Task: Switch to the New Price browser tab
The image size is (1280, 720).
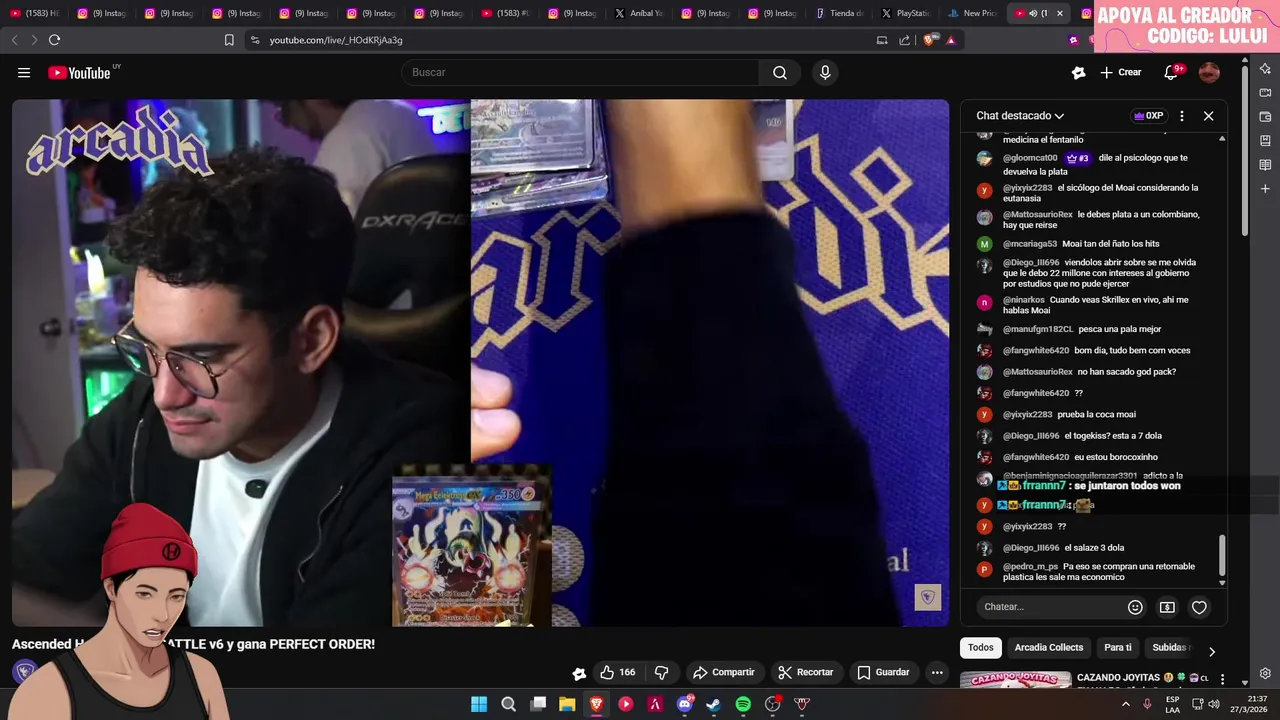Action: [x=972, y=13]
